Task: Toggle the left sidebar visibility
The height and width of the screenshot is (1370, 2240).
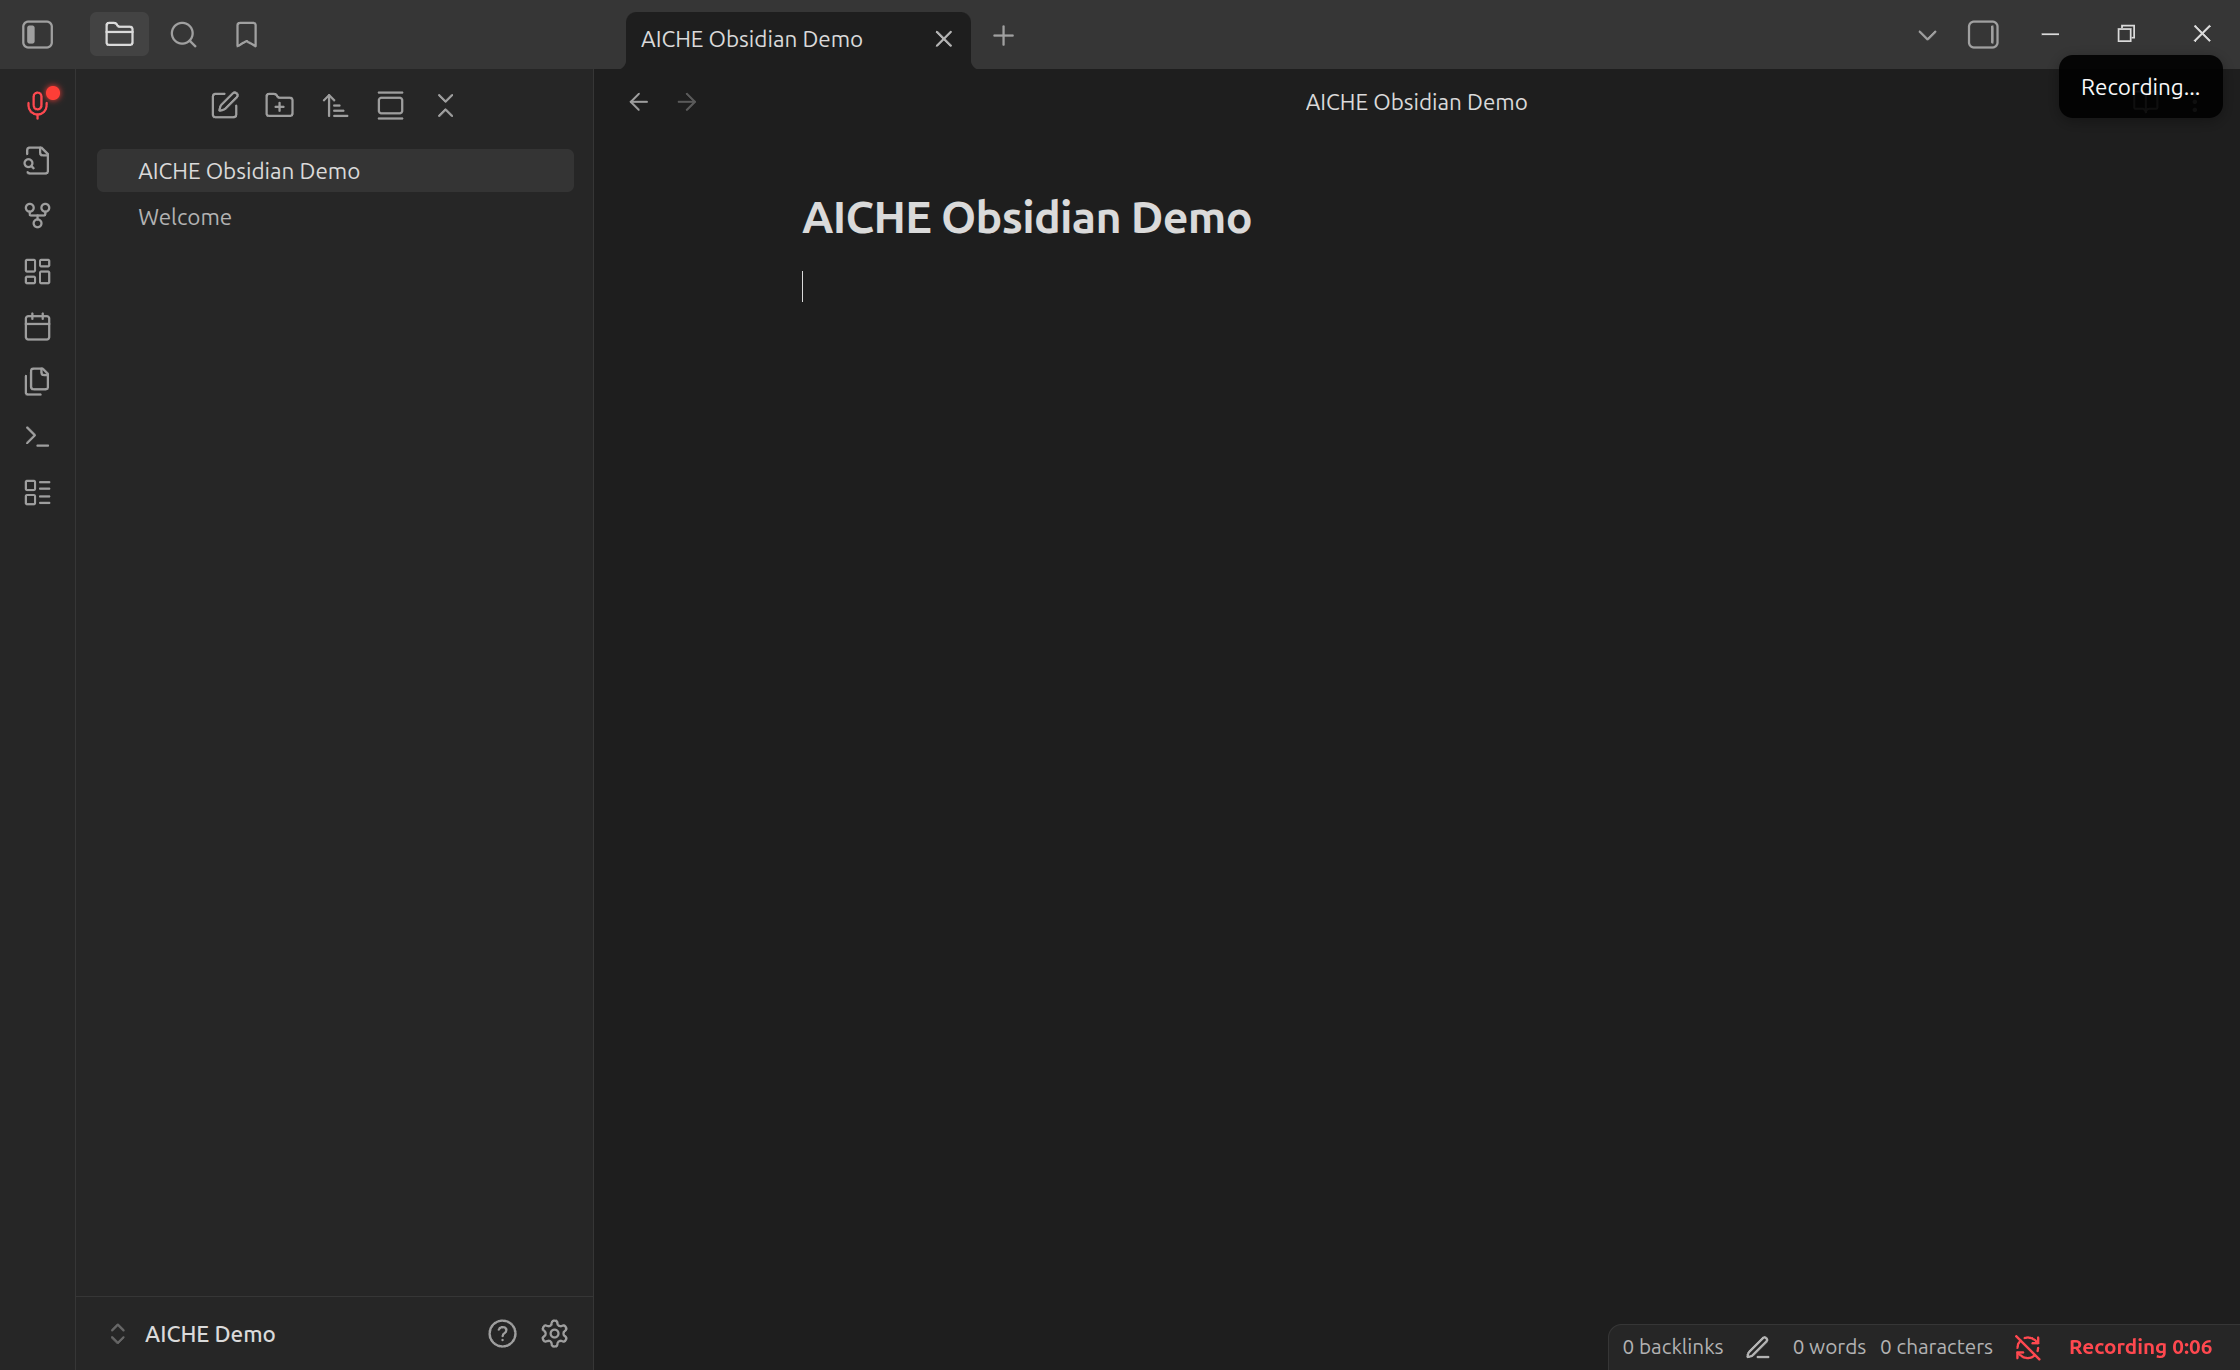Action: point(37,34)
